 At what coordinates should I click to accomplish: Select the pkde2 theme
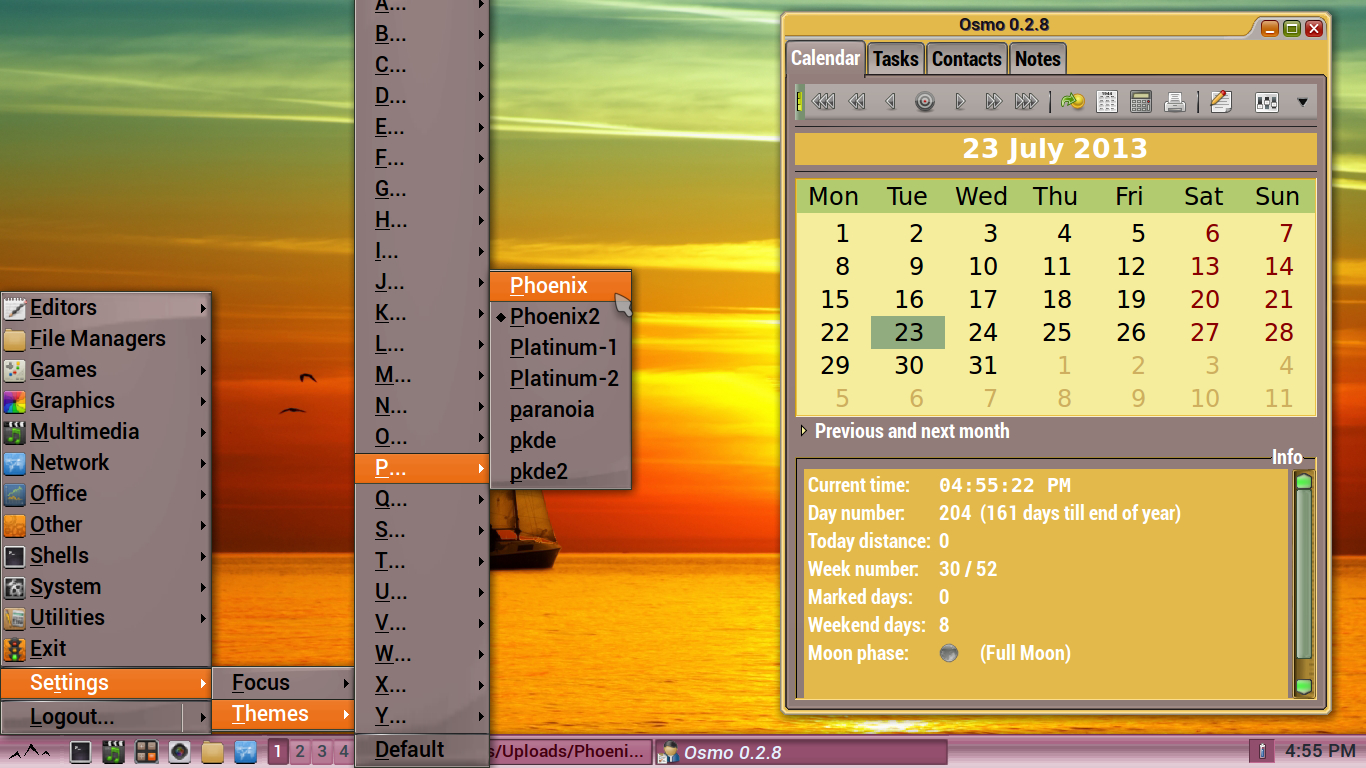(560, 472)
